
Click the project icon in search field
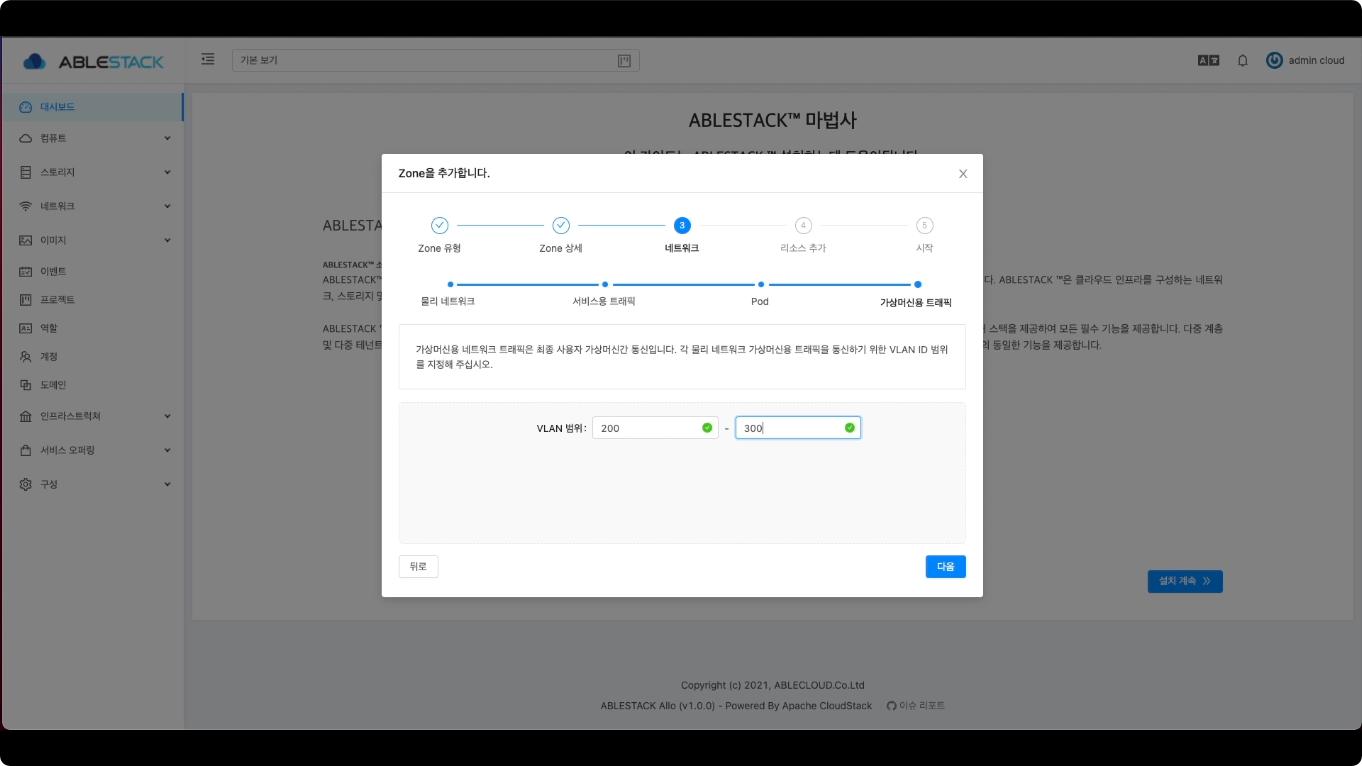[x=624, y=61]
